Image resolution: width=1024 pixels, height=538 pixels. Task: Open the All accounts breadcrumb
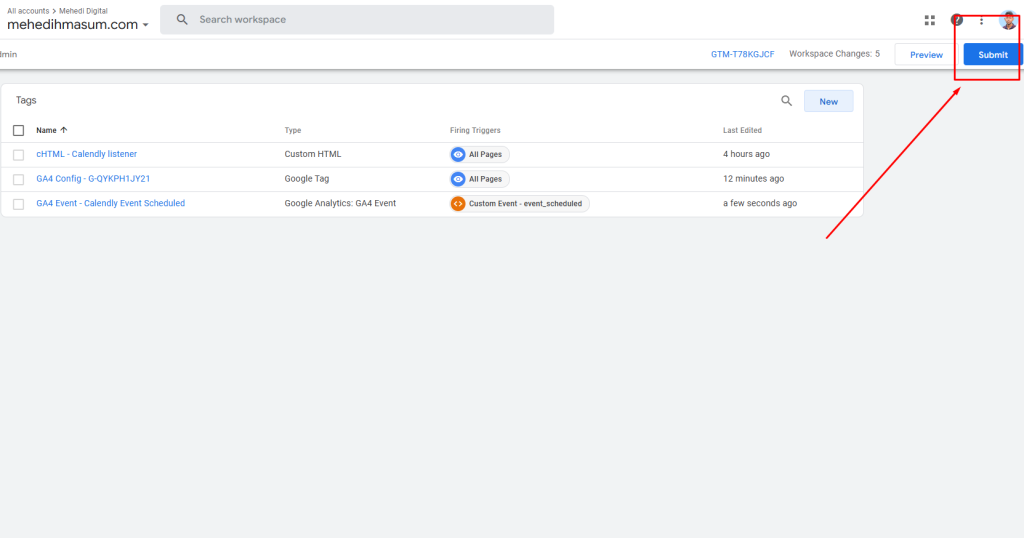tap(28, 11)
